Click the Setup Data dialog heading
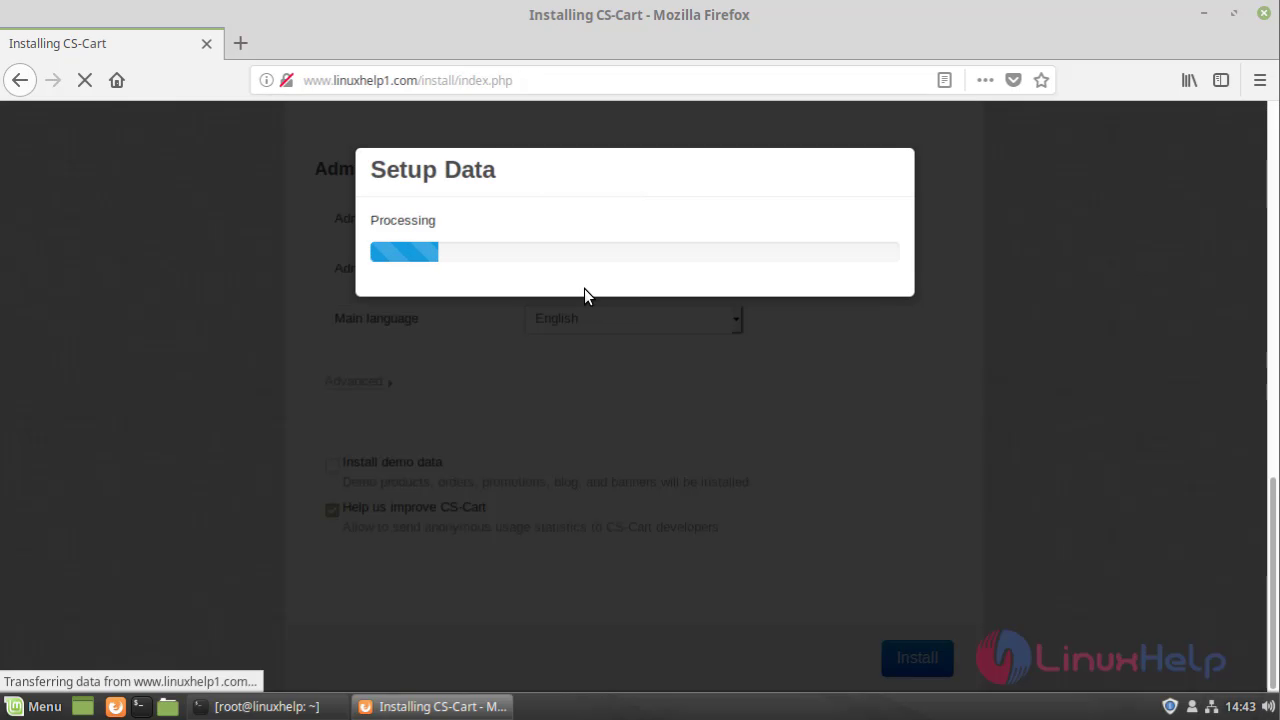Image resolution: width=1280 pixels, height=720 pixels. [x=433, y=170]
